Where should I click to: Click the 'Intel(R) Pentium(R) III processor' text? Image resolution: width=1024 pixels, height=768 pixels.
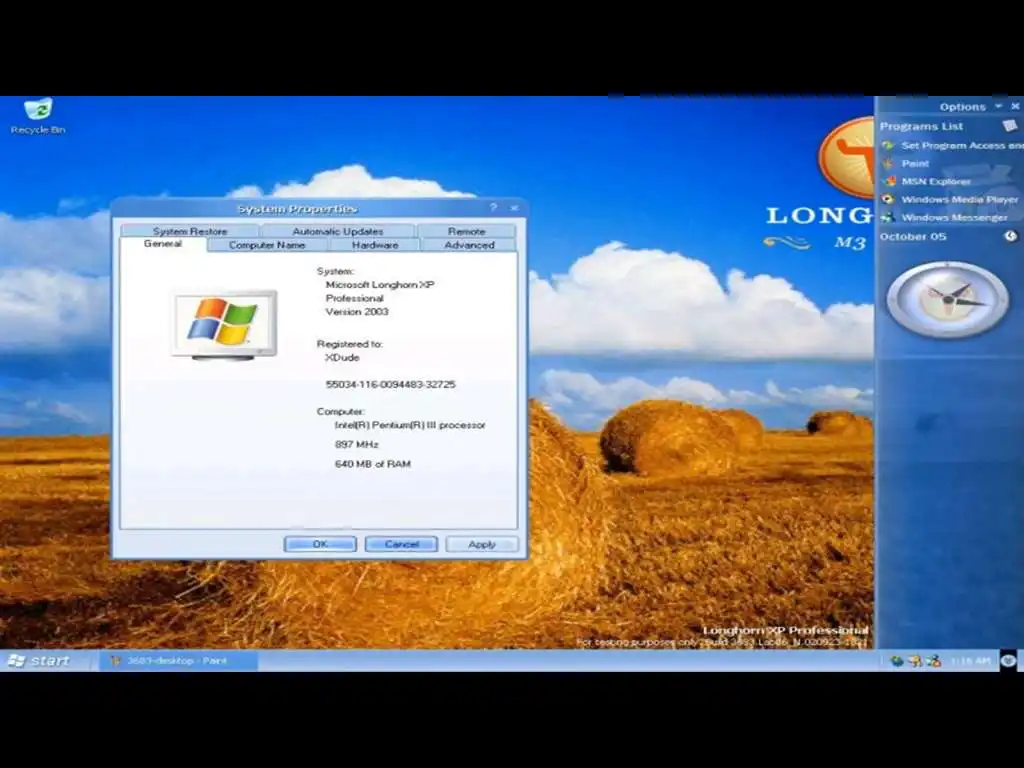click(409, 424)
